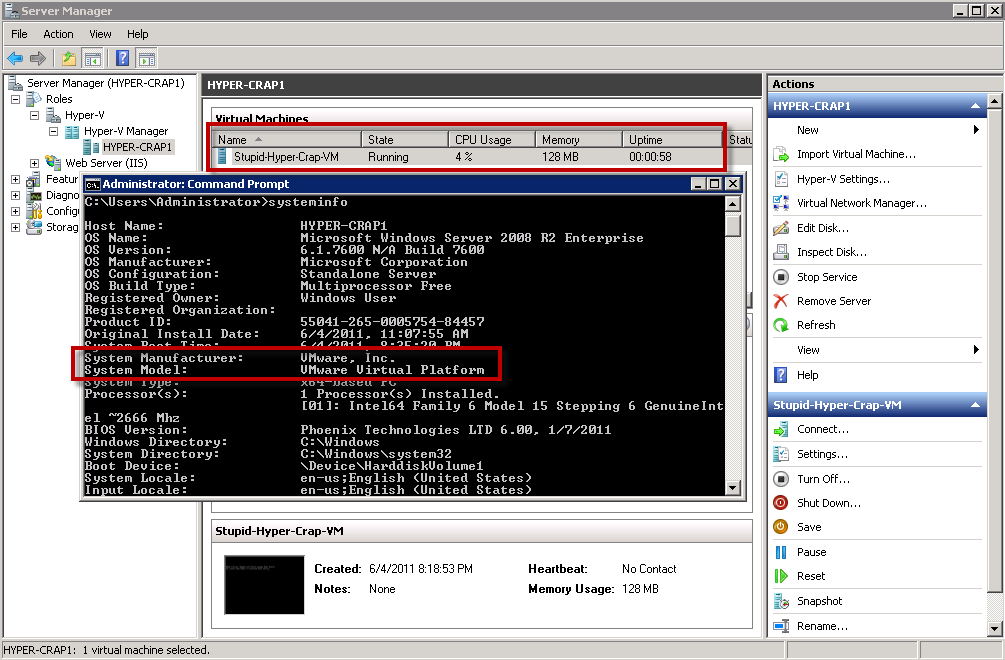Sort virtual machines by State column
The image size is (1005, 660).
(x=404, y=140)
